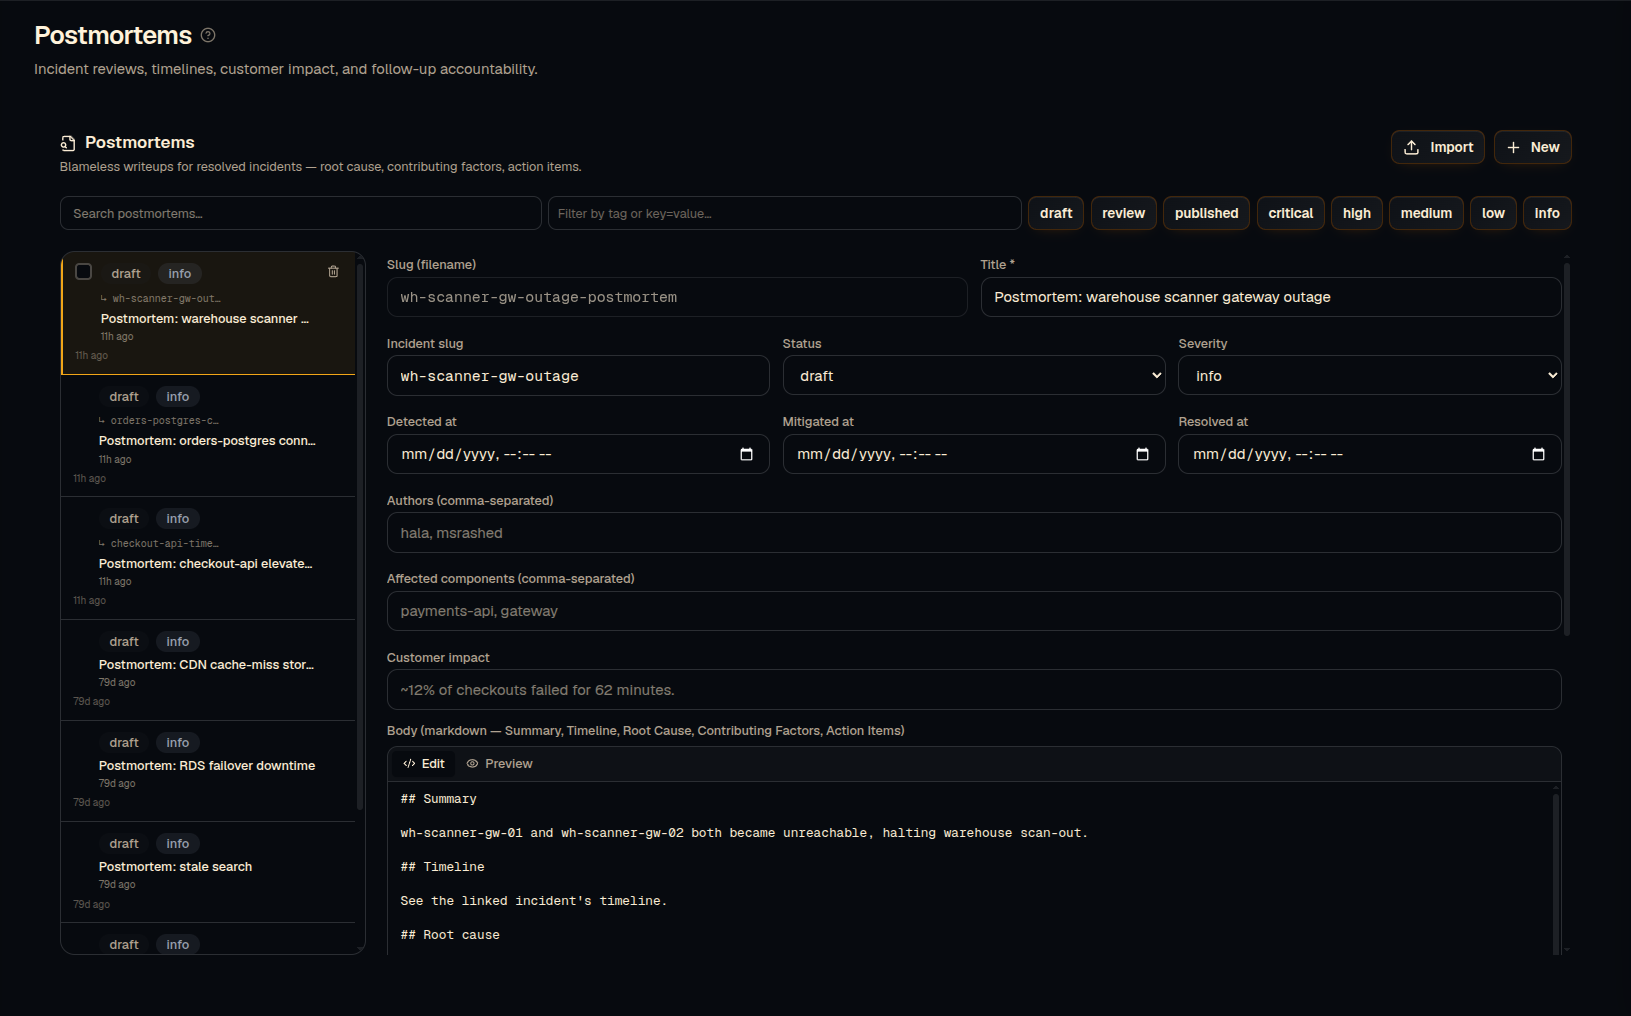The width and height of the screenshot is (1631, 1016).
Task: Open the stale search postmortem entry
Action: [x=208, y=872]
